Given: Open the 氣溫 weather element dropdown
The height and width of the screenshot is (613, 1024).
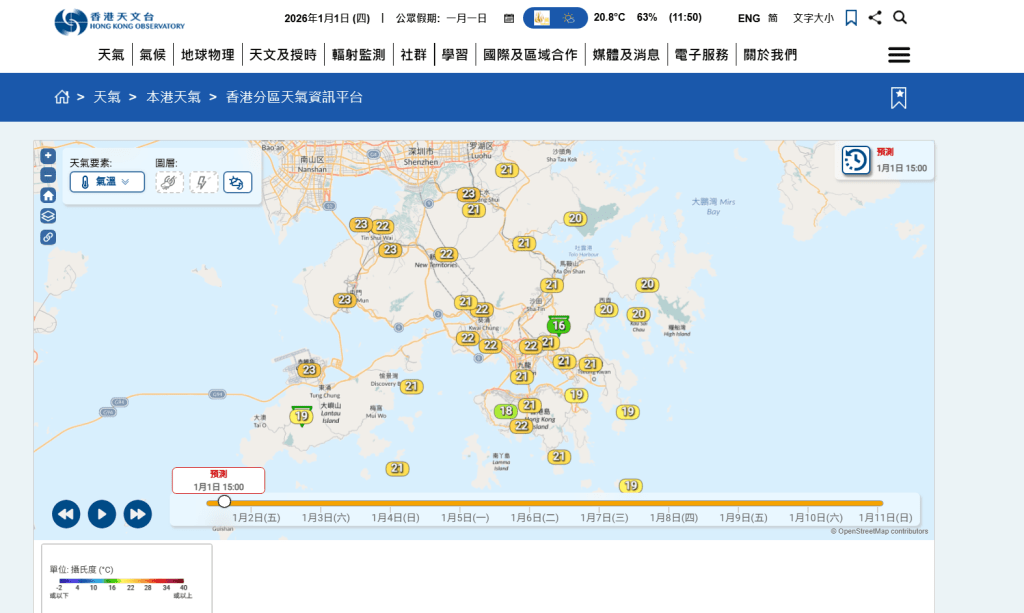Looking at the screenshot, I should (106, 182).
